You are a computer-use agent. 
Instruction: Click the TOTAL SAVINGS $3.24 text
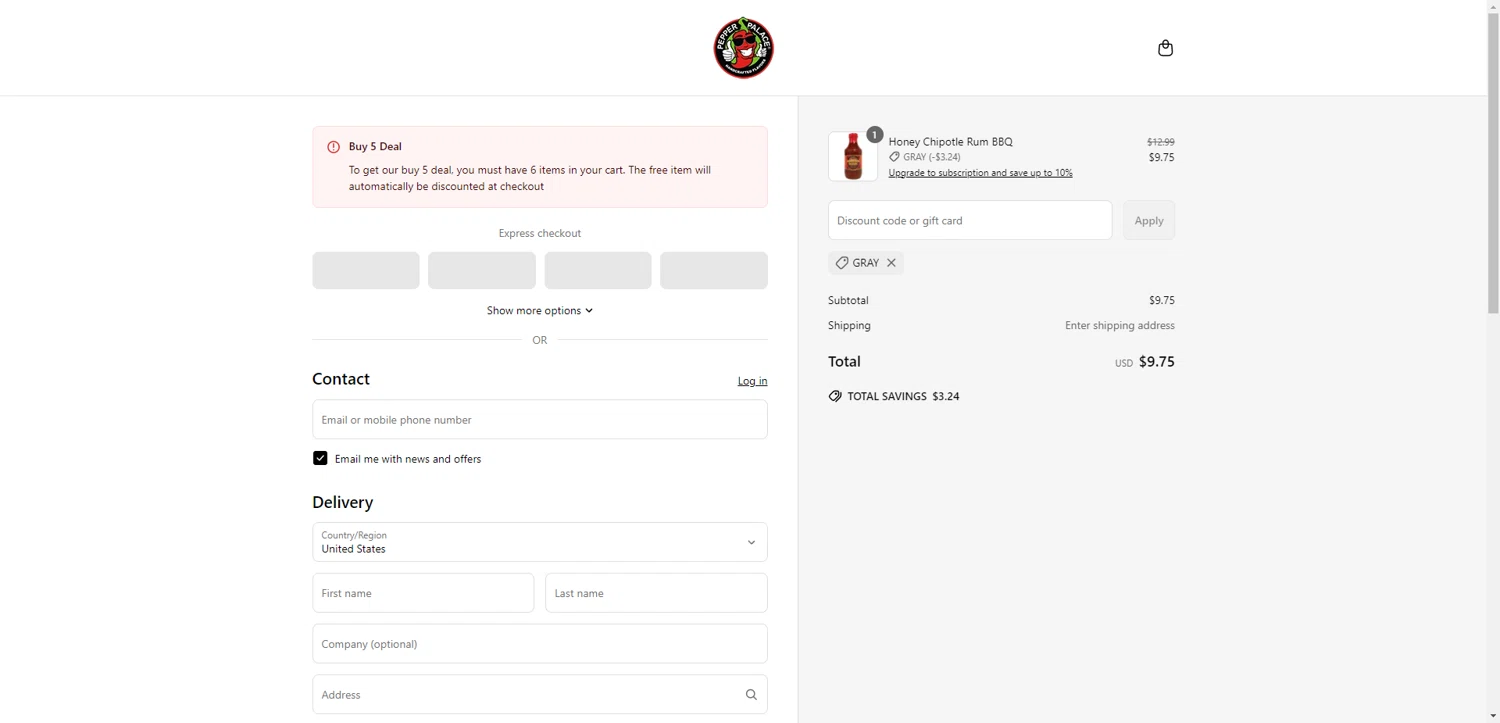coord(903,396)
